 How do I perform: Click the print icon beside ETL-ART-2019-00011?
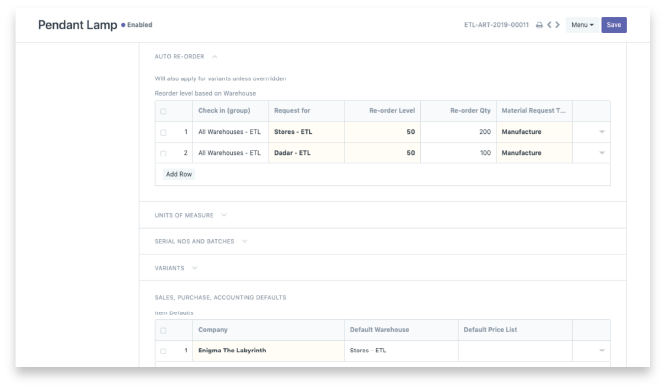[x=539, y=25]
